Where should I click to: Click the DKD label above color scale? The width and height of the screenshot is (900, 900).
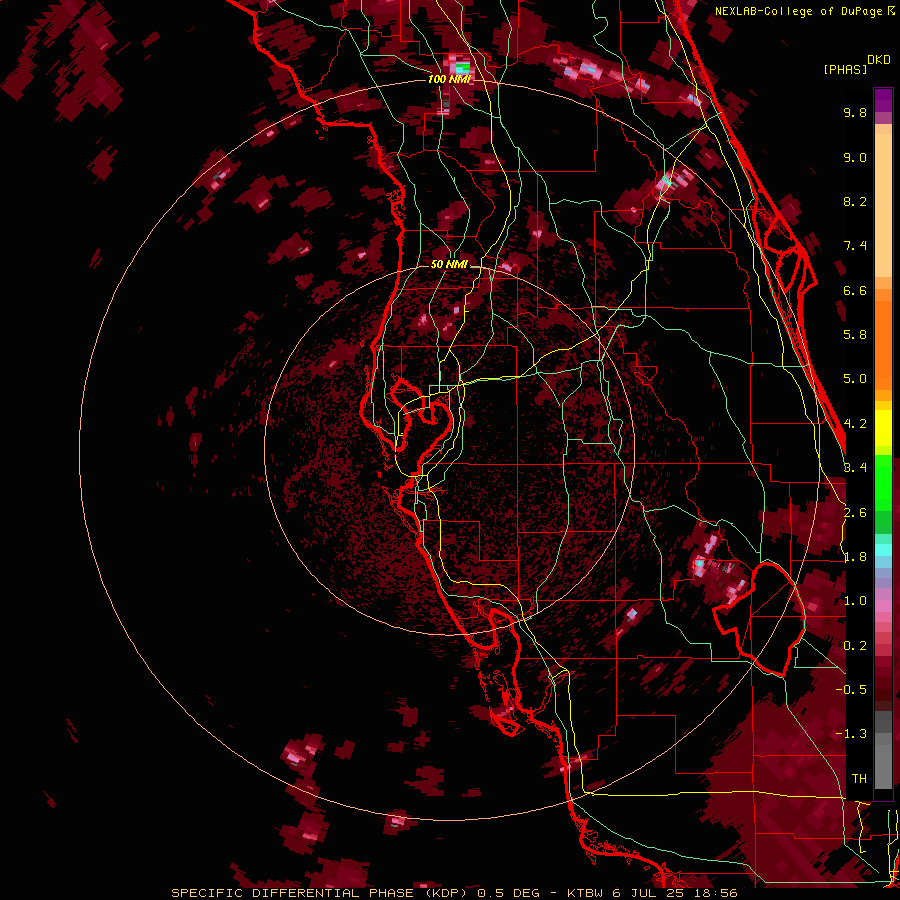879,60
